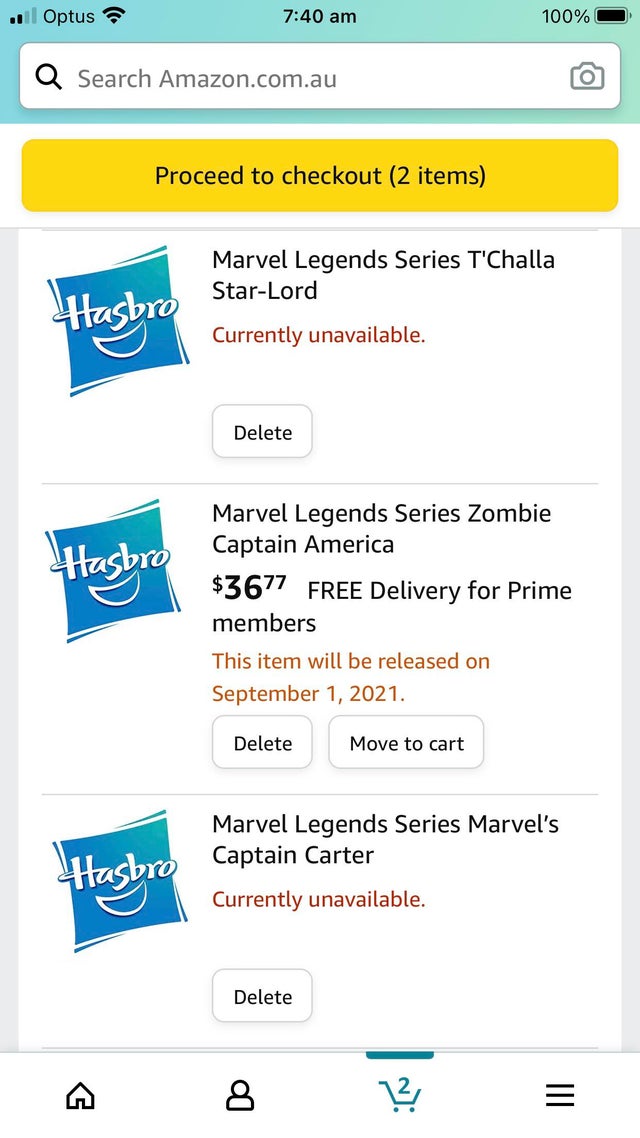Delete the Zombie Captain America item

[x=262, y=743]
